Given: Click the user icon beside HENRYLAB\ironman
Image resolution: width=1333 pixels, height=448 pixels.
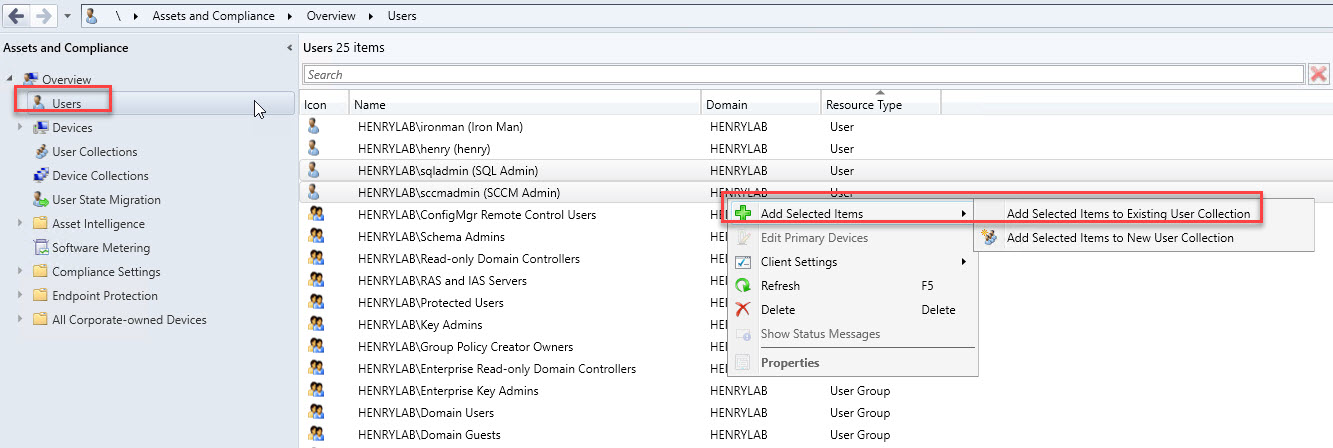Looking at the screenshot, I should 315,127.
